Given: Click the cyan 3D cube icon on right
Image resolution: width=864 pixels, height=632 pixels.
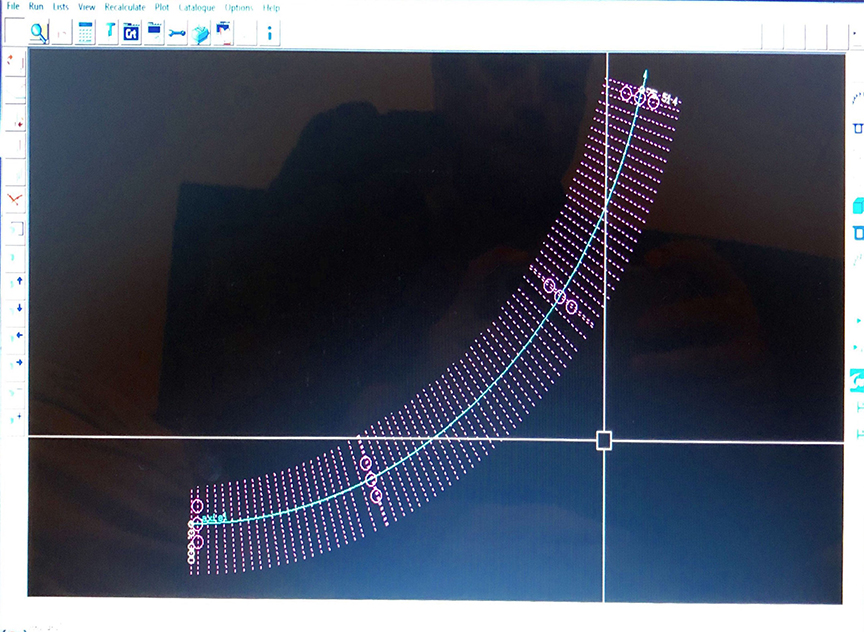Looking at the screenshot, I should pyautogui.click(x=857, y=206).
